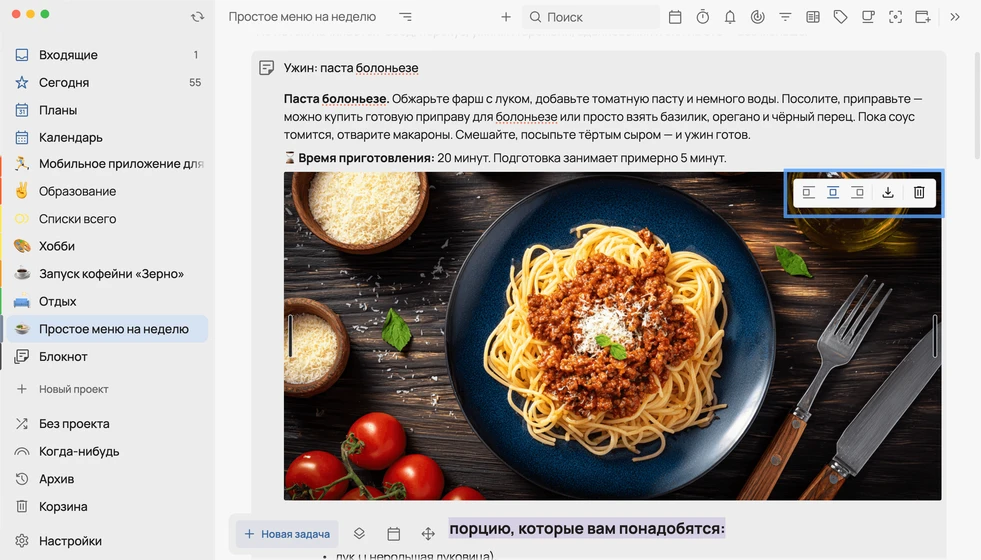The image size is (981, 560).
Task: Click the notifications bell icon
Action: [730, 17]
